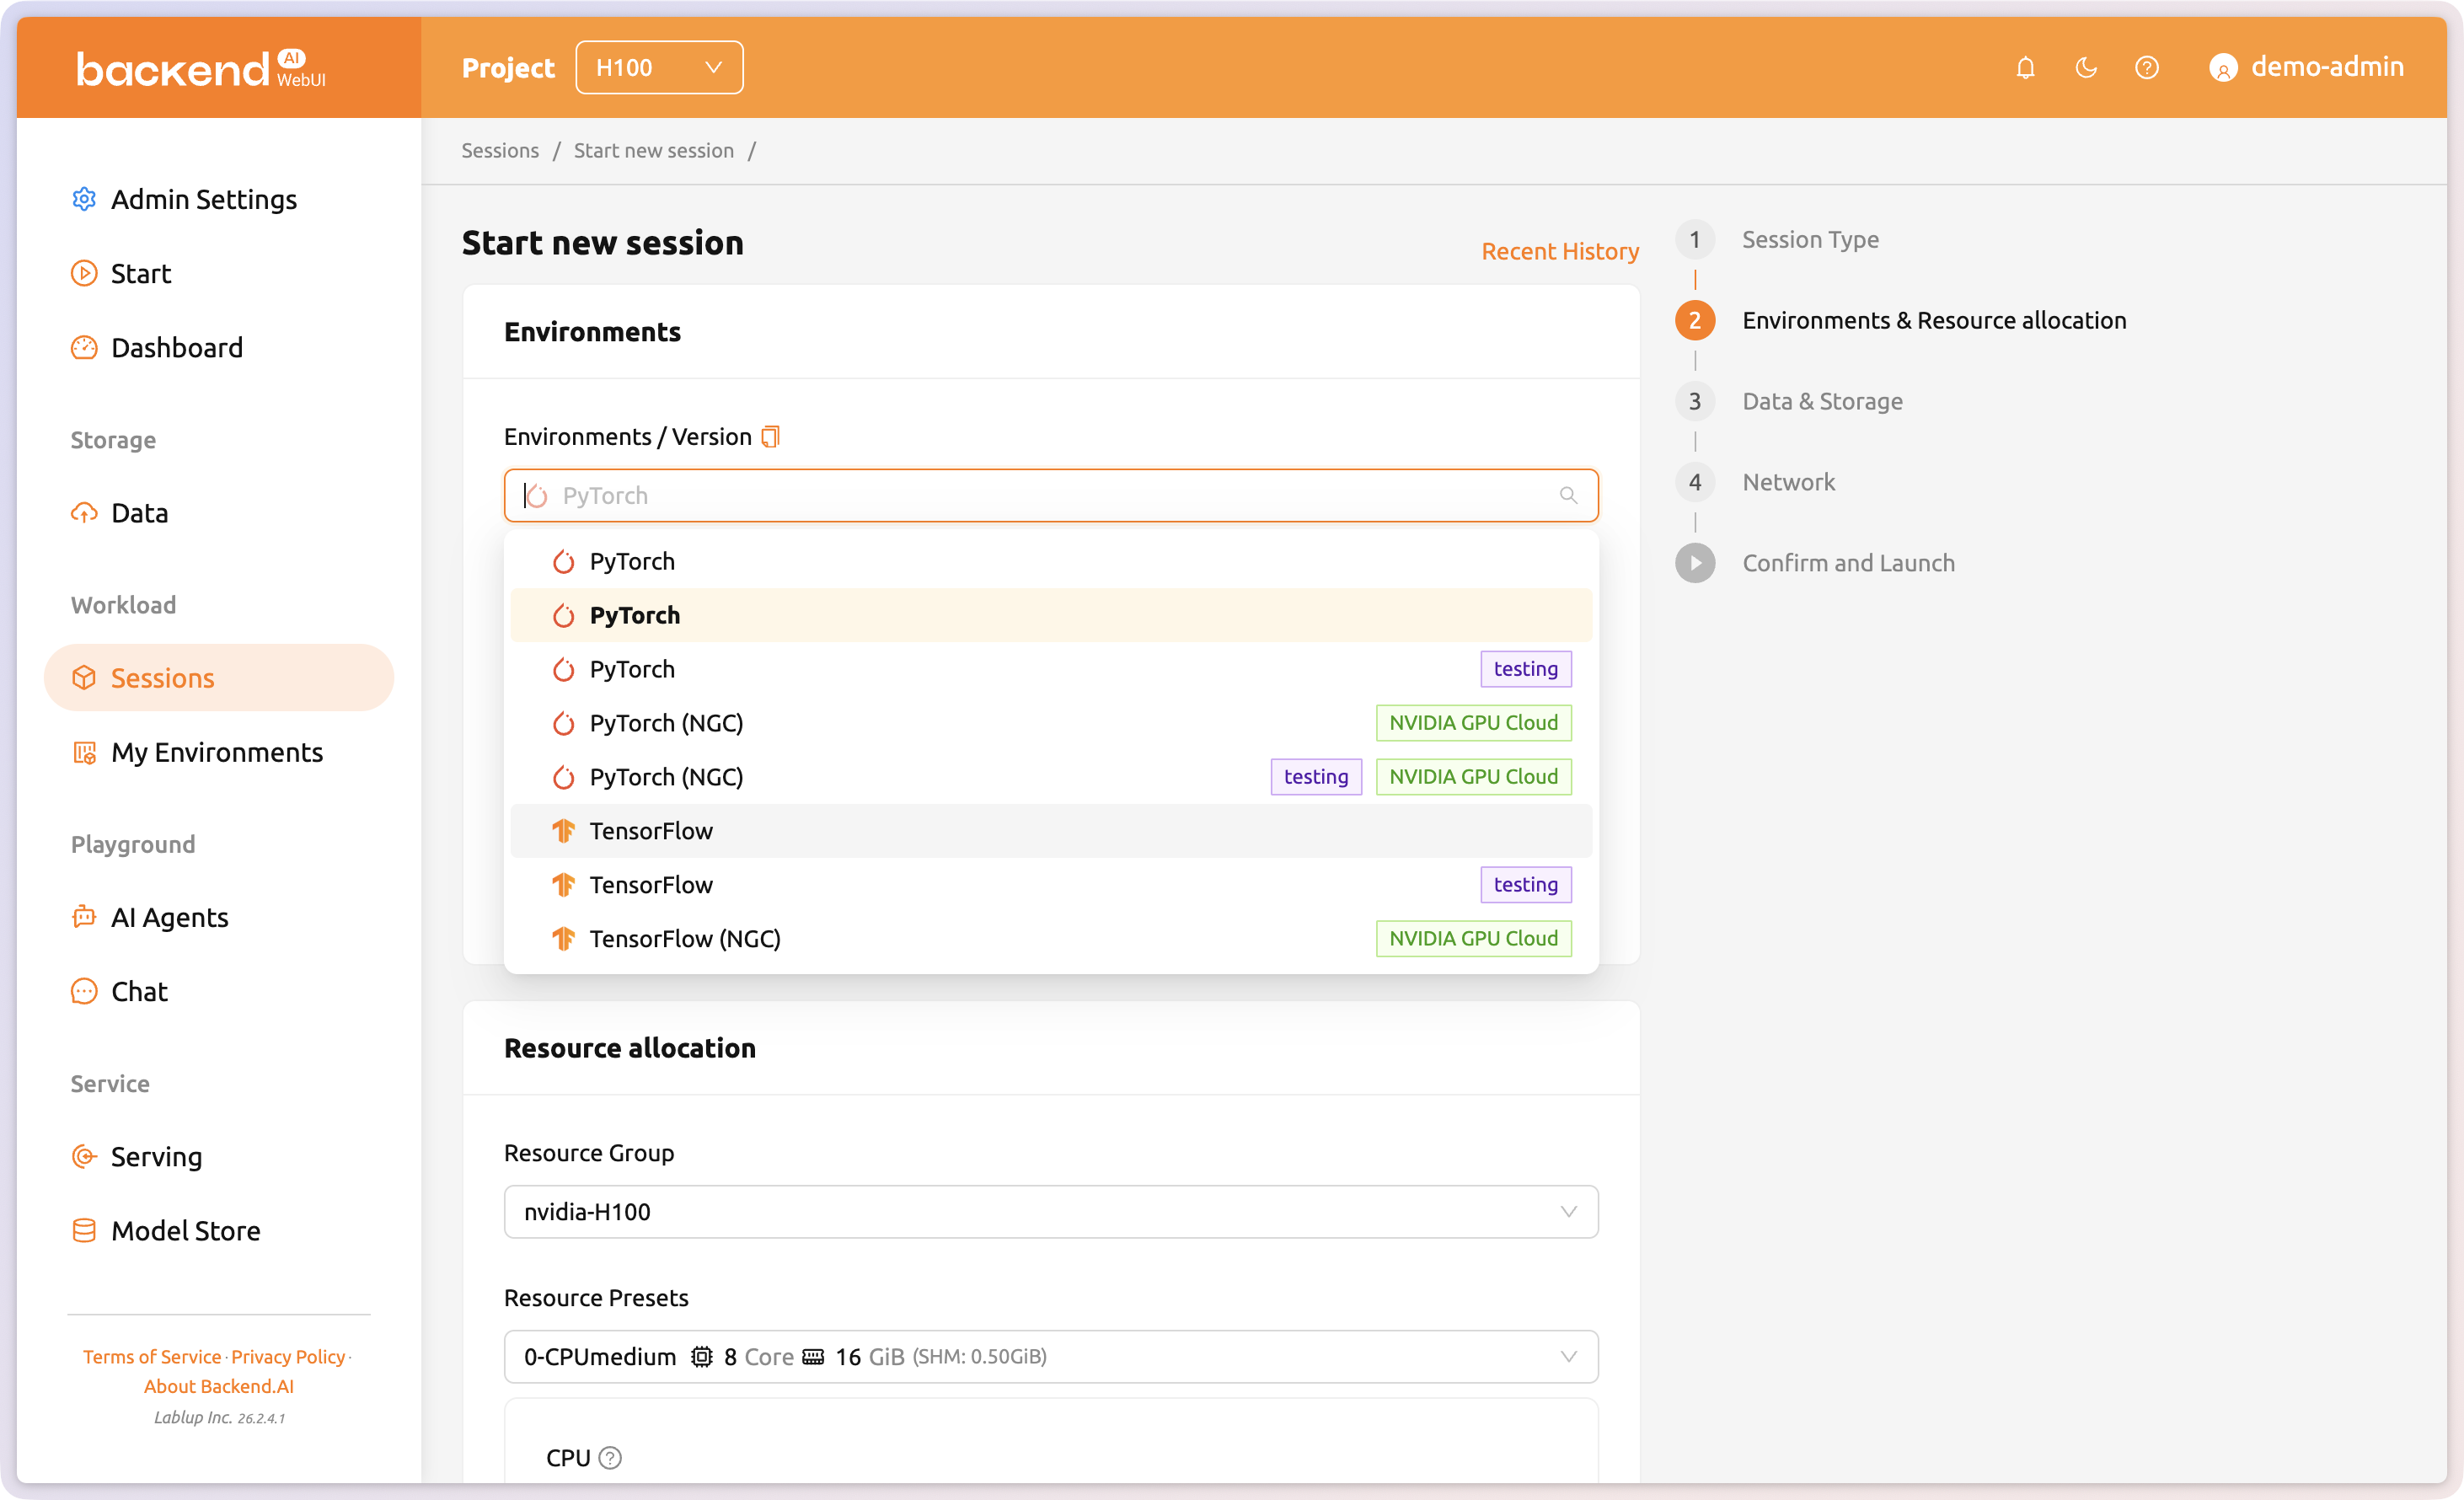The height and width of the screenshot is (1500, 2464).
Task: Open the Resource Group nvidia-H100 dropdown
Action: tap(1050, 1212)
